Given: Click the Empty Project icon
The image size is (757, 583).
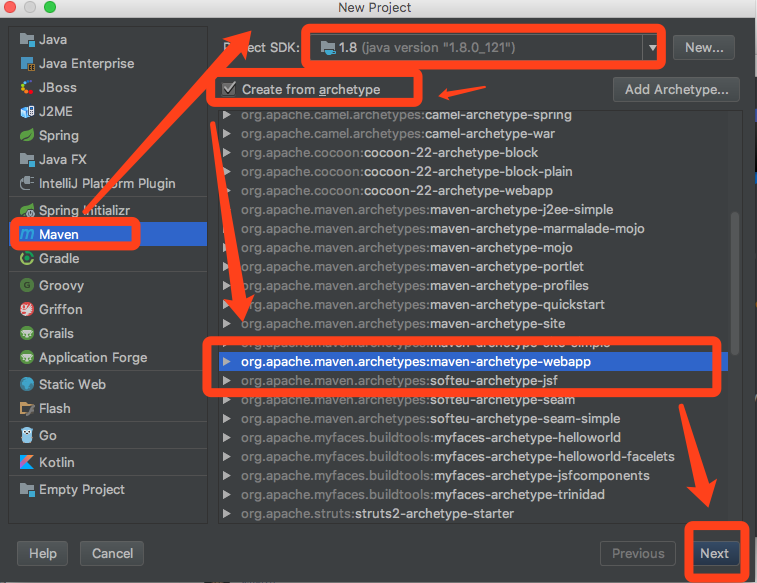Looking at the screenshot, I should coord(27,489).
